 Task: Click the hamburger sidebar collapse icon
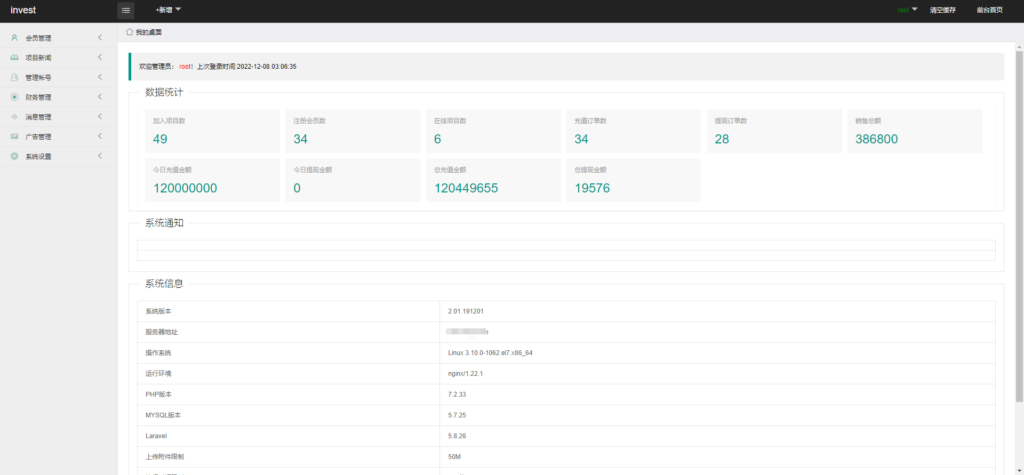pyautogui.click(x=126, y=10)
